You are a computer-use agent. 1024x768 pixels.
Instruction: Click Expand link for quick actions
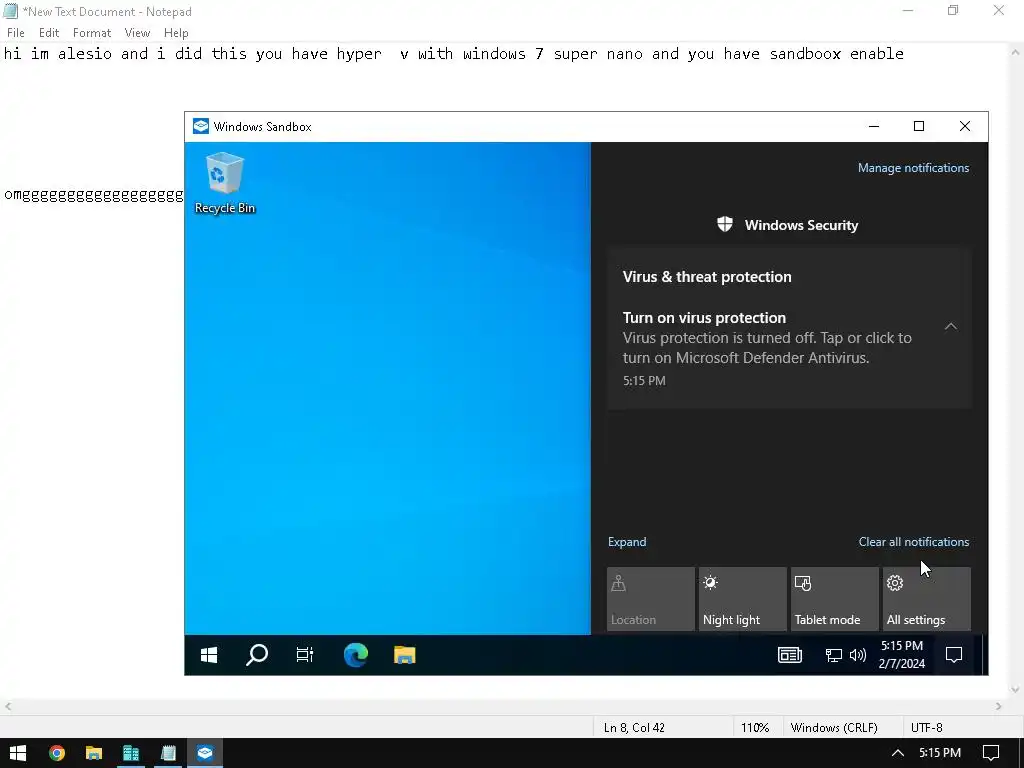pyautogui.click(x=627, y=541)
